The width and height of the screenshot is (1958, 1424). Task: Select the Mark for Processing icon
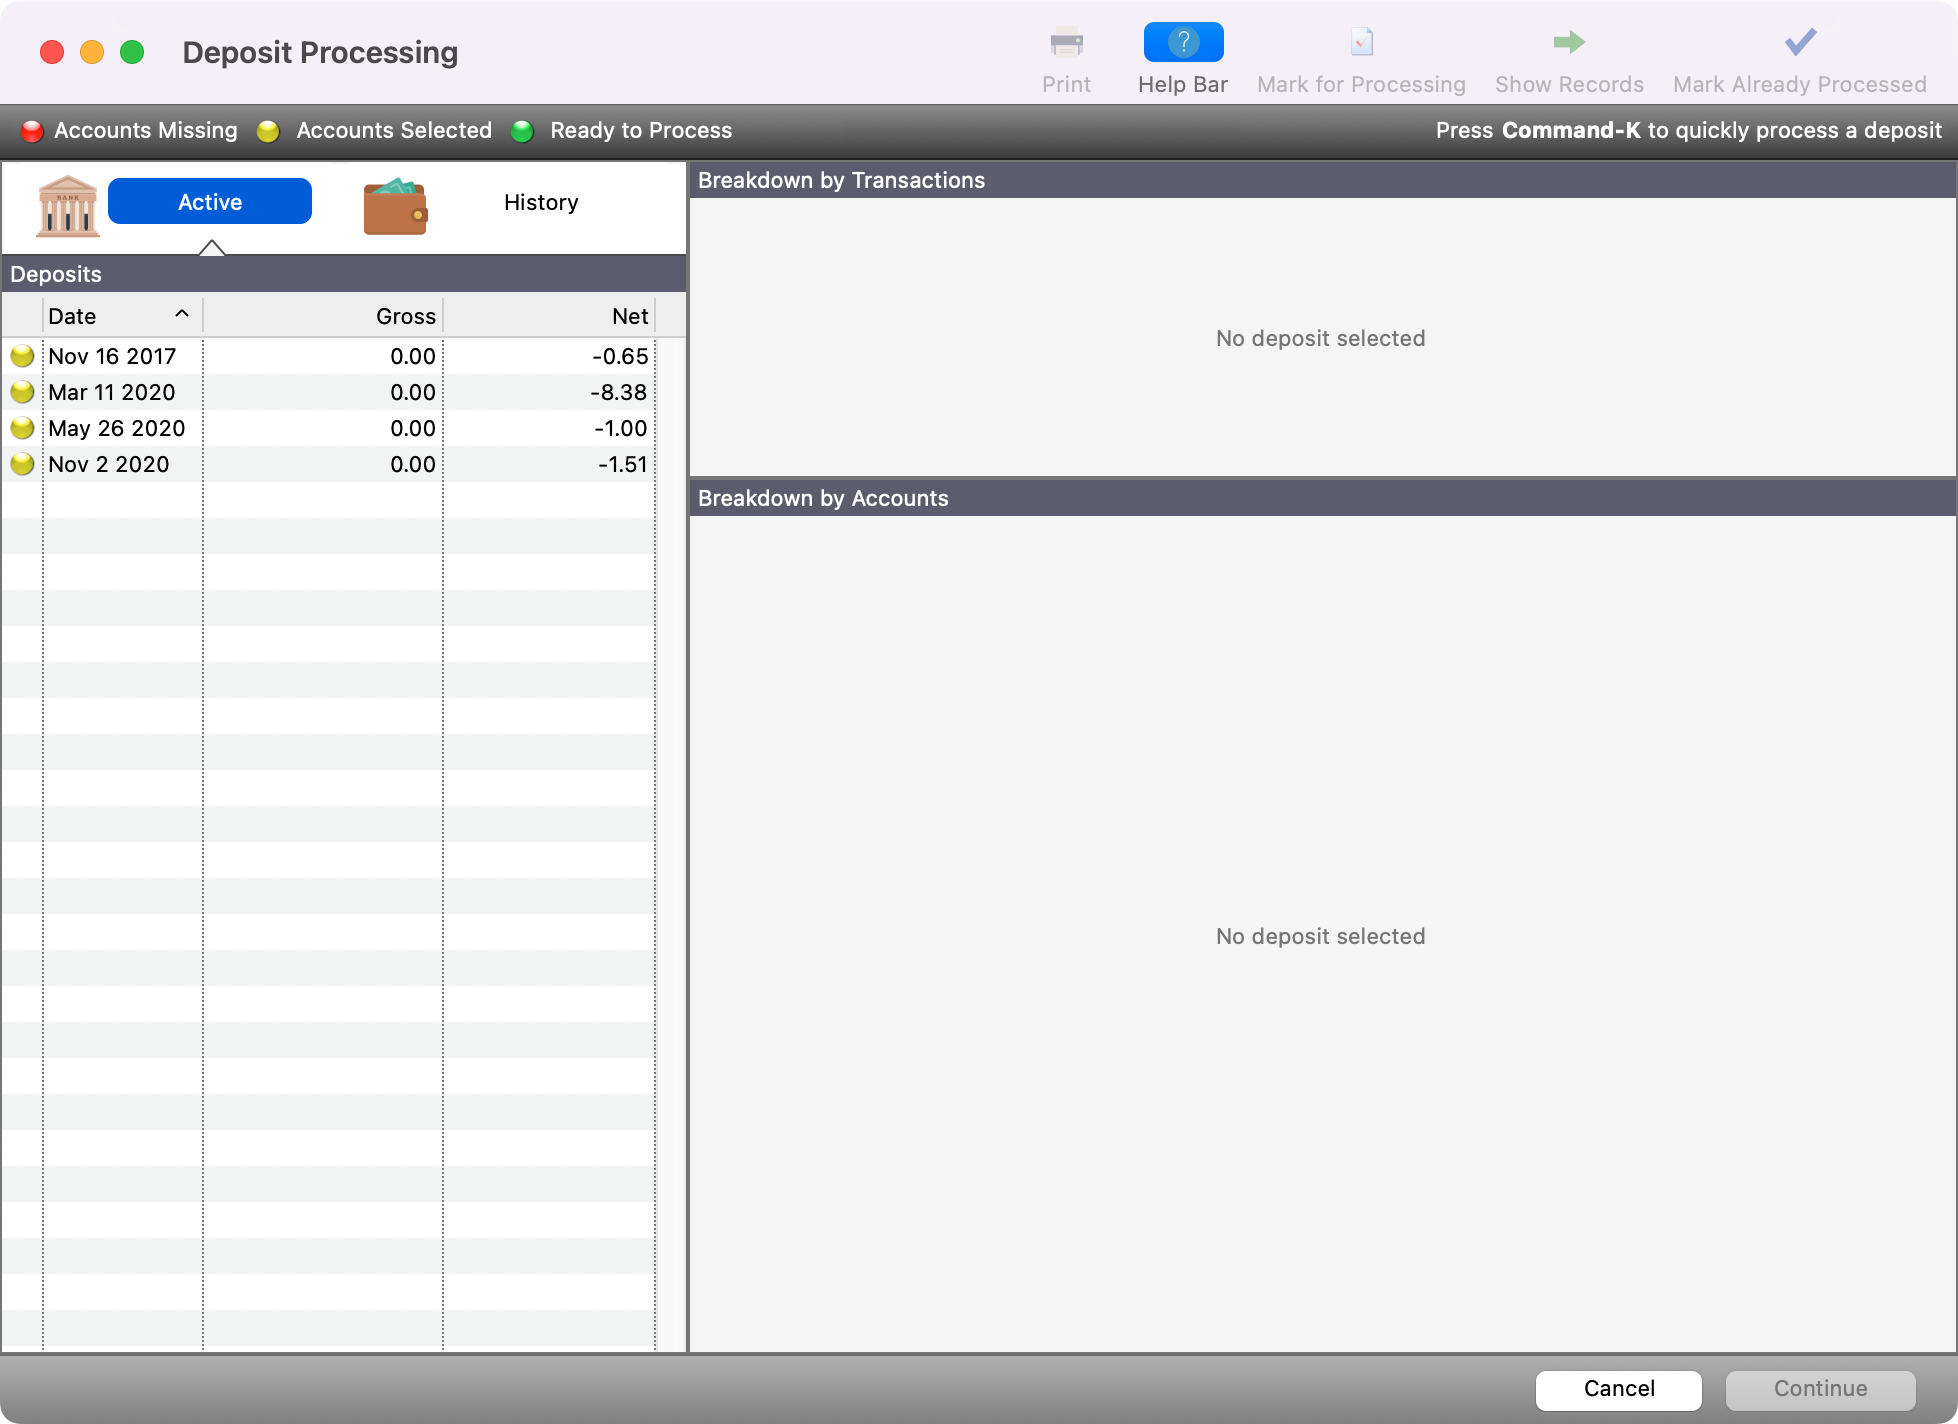point(1360,44)
